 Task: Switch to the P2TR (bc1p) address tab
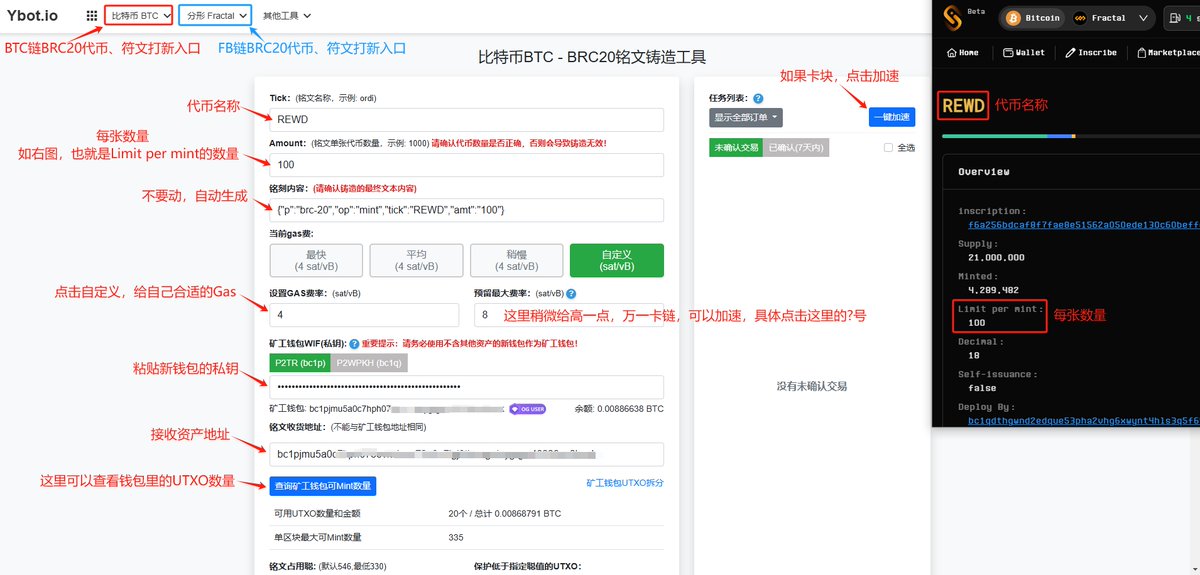[x=300, y=363]
